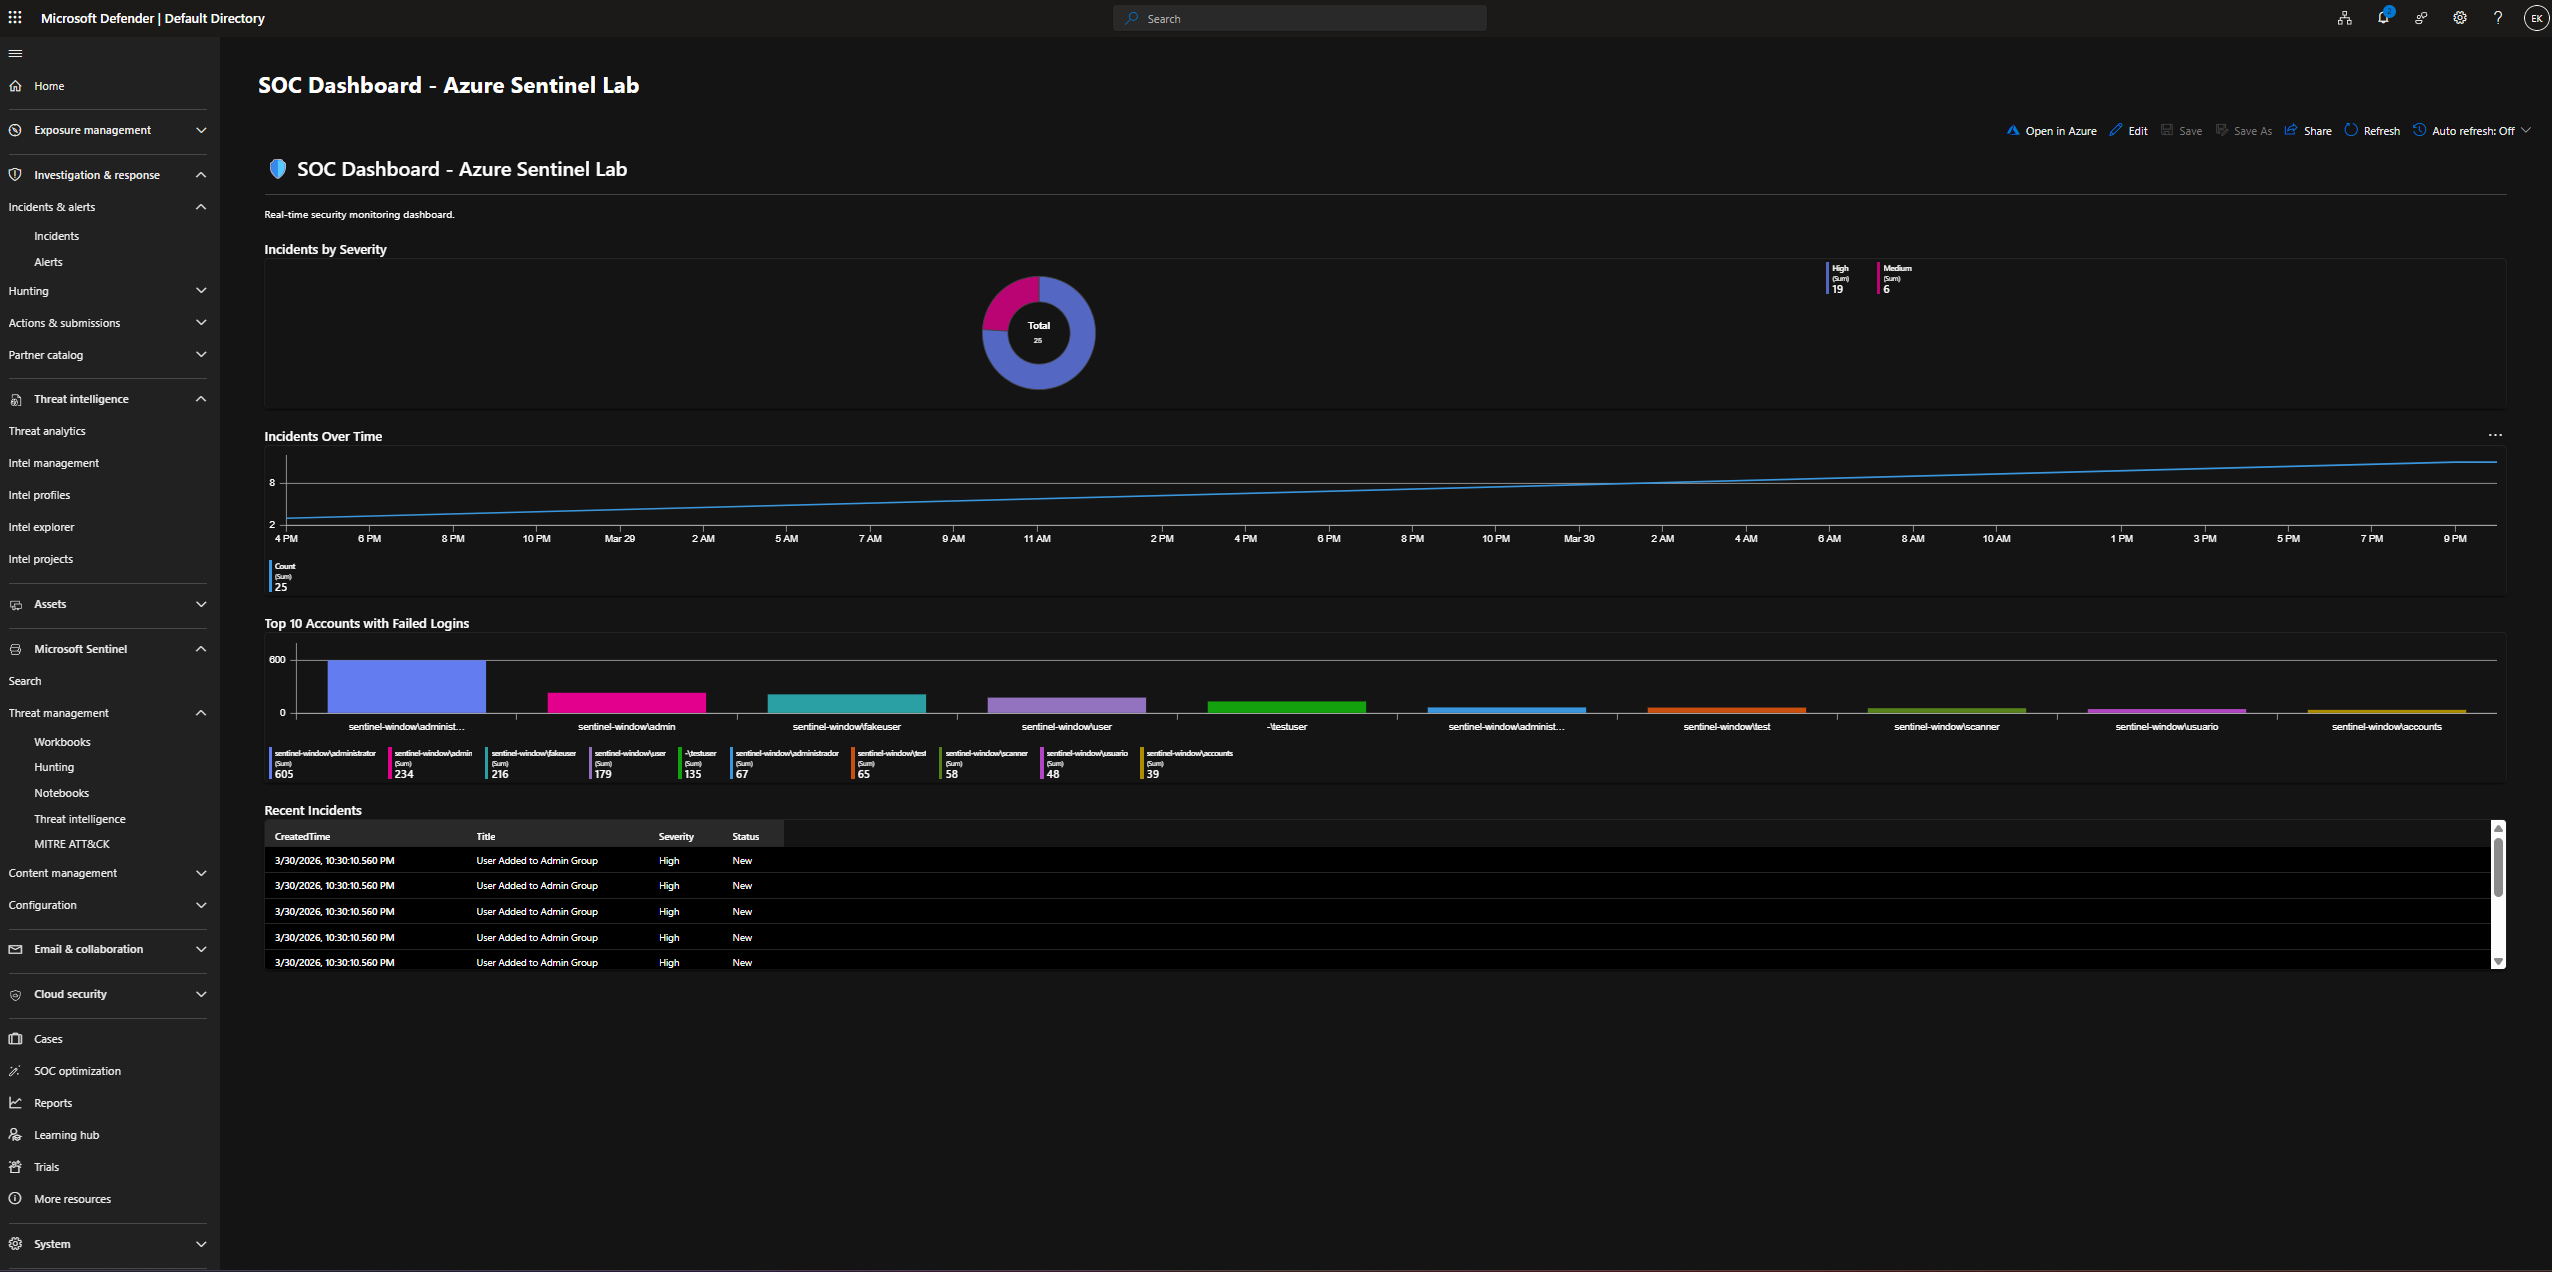Open the Incidents page
The width and height of the screenshot is (2552, 1272).
[x=57, y=235]
